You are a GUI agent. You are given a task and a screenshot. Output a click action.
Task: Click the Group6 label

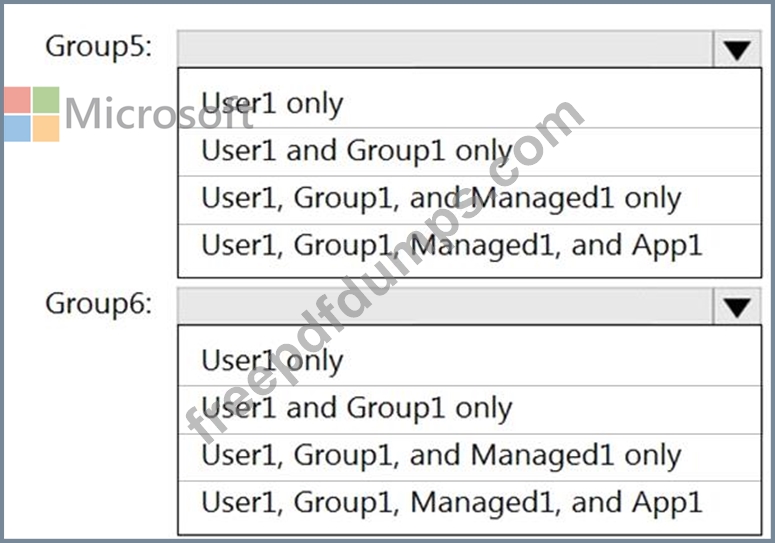coord(99,303)
